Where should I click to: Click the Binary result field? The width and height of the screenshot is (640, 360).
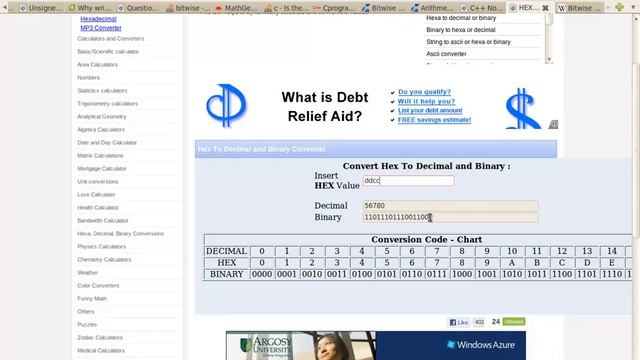[450, 218]
